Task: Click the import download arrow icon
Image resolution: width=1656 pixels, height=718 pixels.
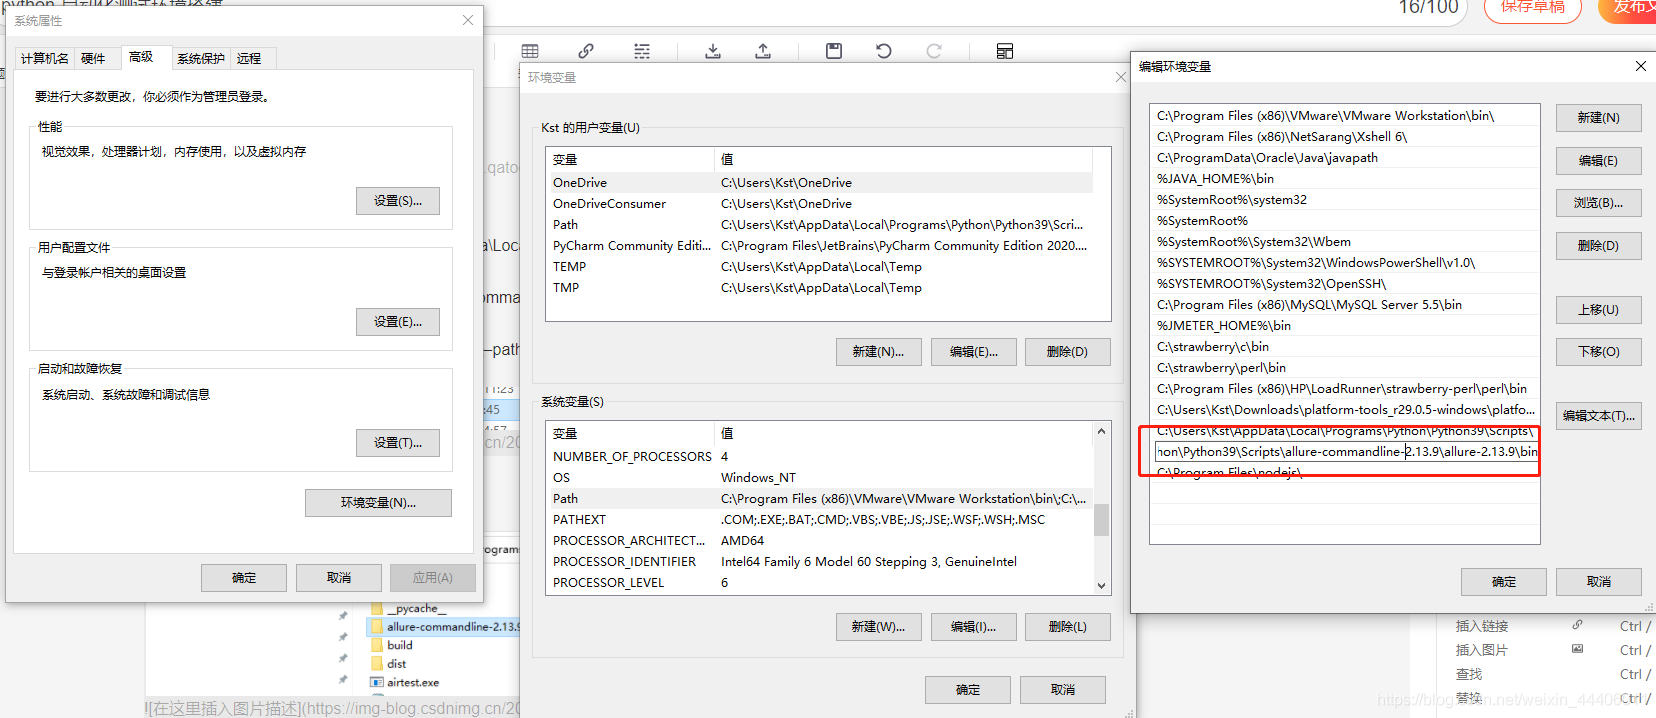Action: click(713, 51)
